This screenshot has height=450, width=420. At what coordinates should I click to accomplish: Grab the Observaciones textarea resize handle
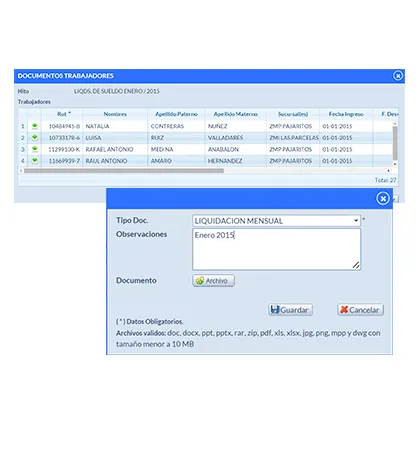356,265
